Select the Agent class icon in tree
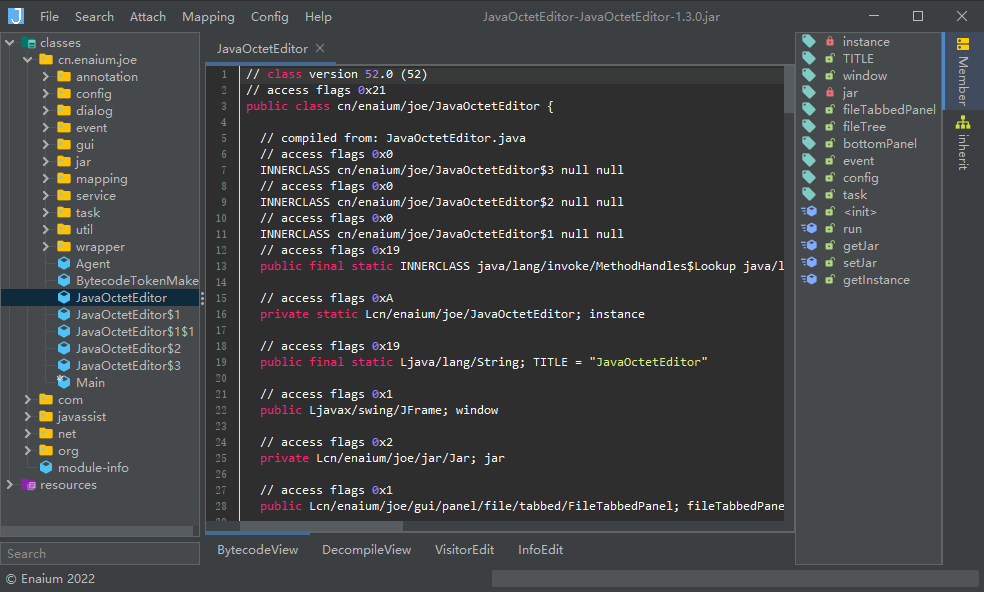The height and width of the screenshot is (592, 984). click(x=65, y=264)
